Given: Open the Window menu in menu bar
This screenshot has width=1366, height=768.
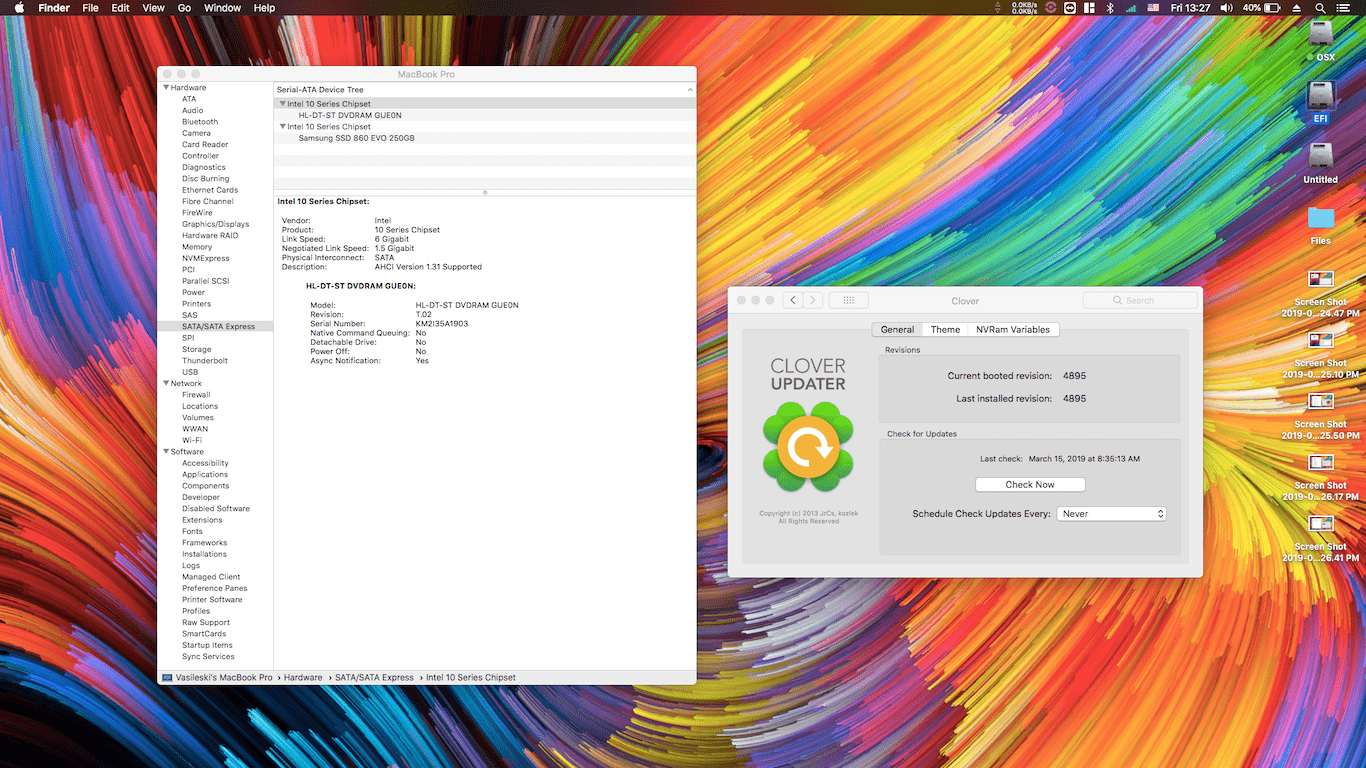Looking at the screenshot, I should (222, 8).
